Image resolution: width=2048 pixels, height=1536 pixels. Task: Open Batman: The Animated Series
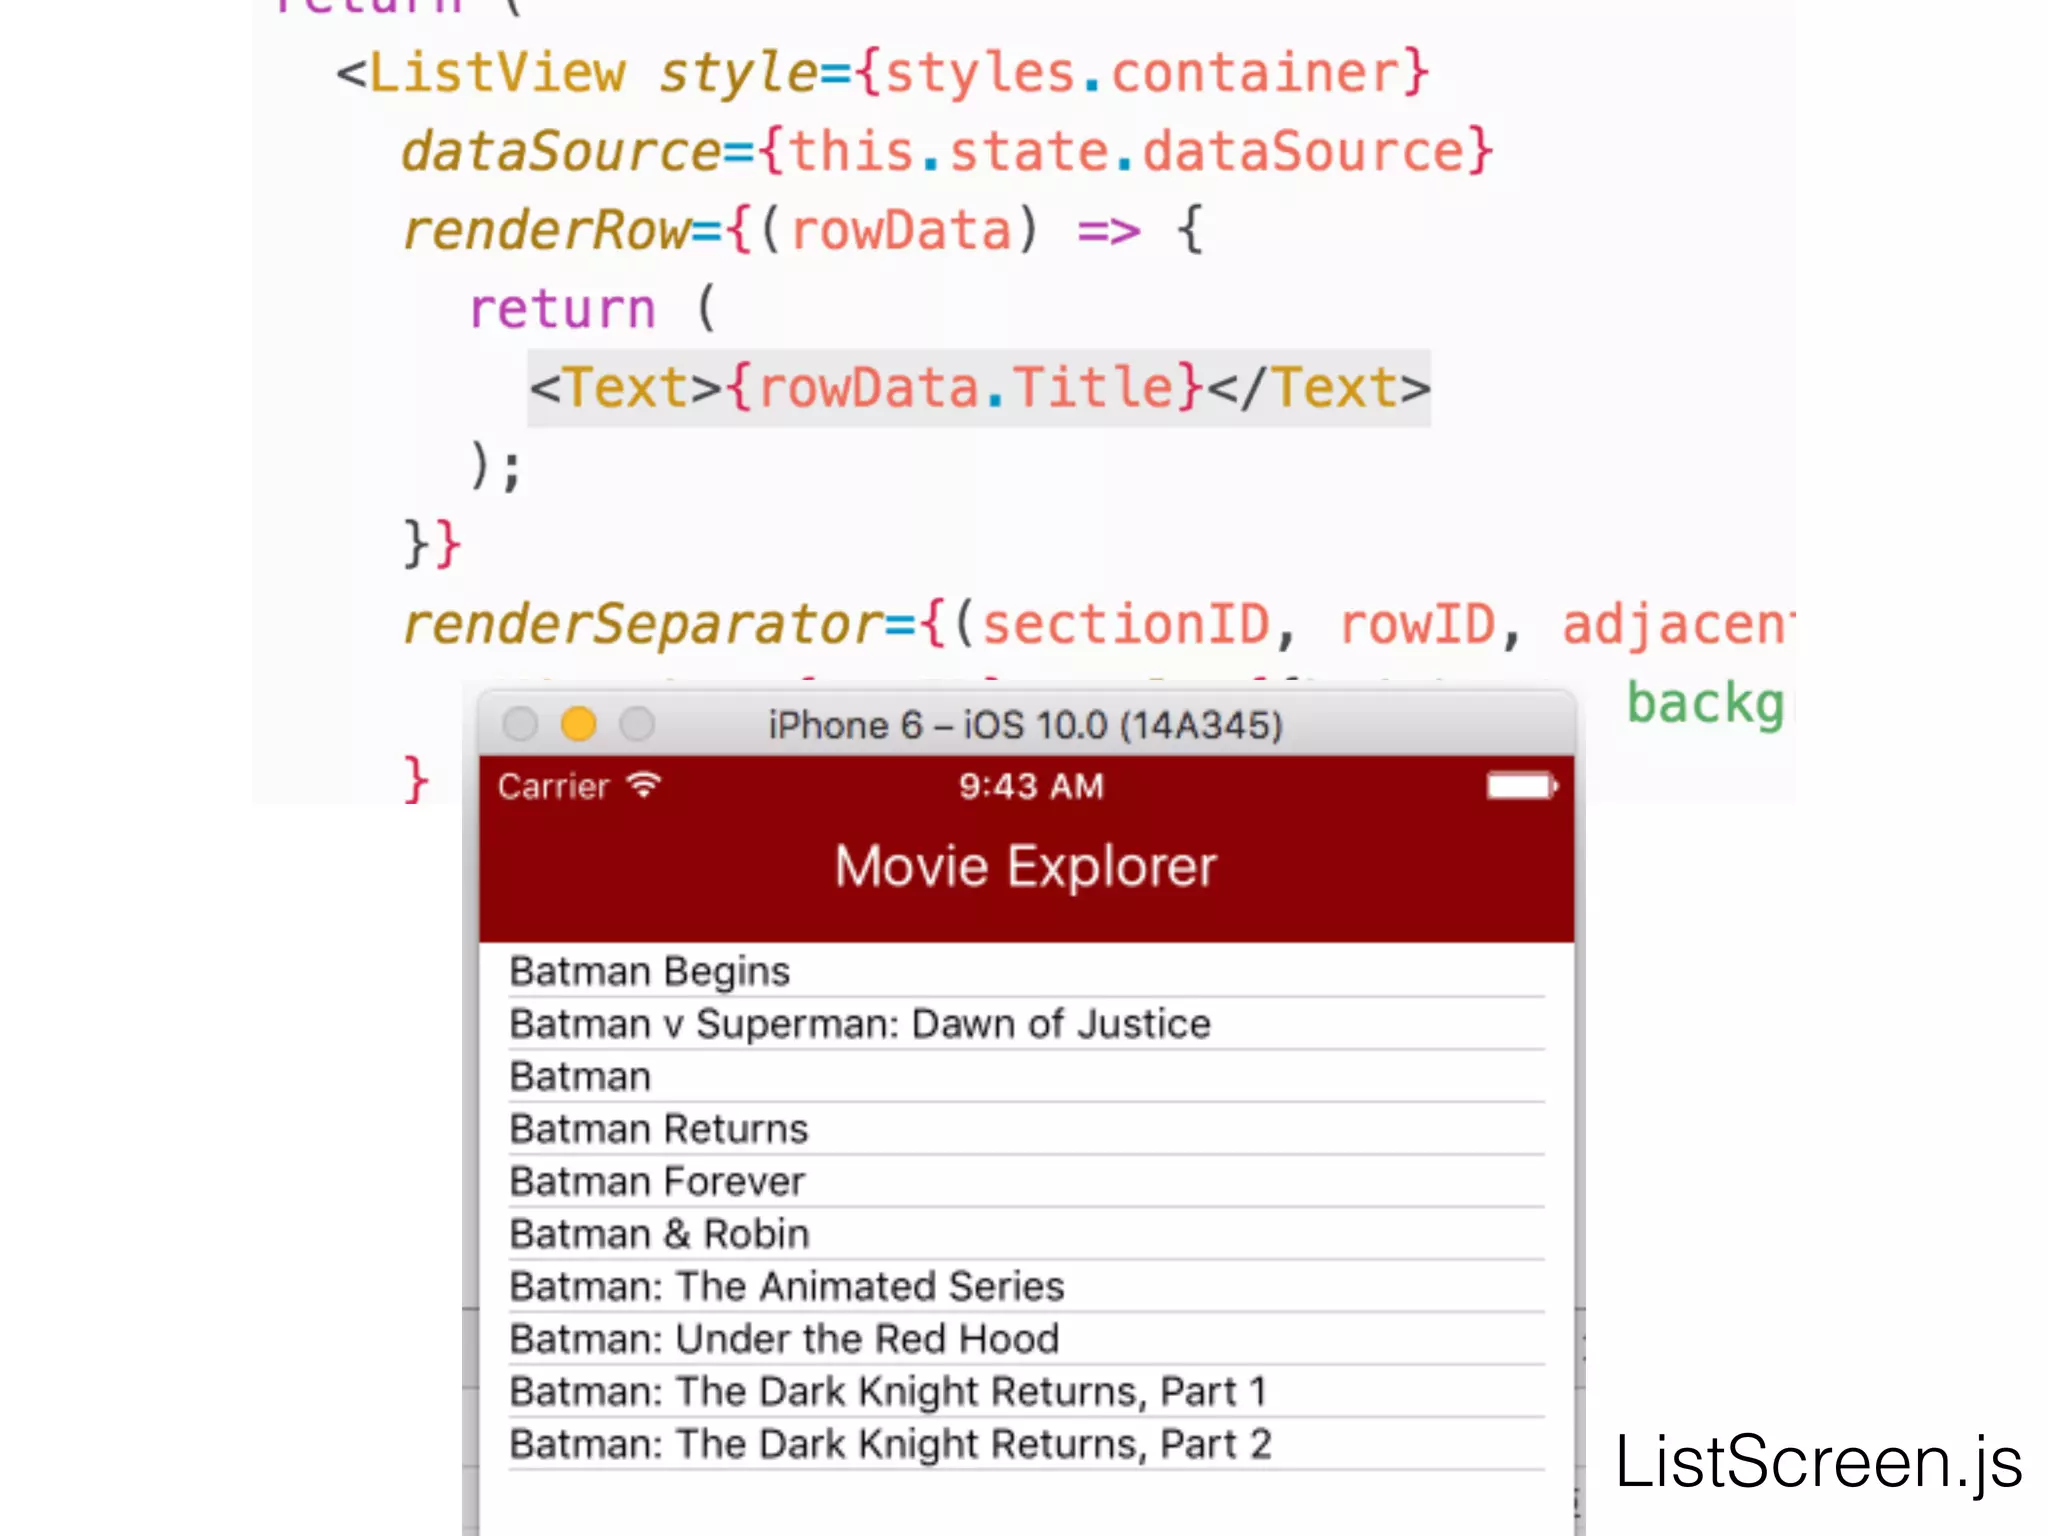click(787, 1287)
